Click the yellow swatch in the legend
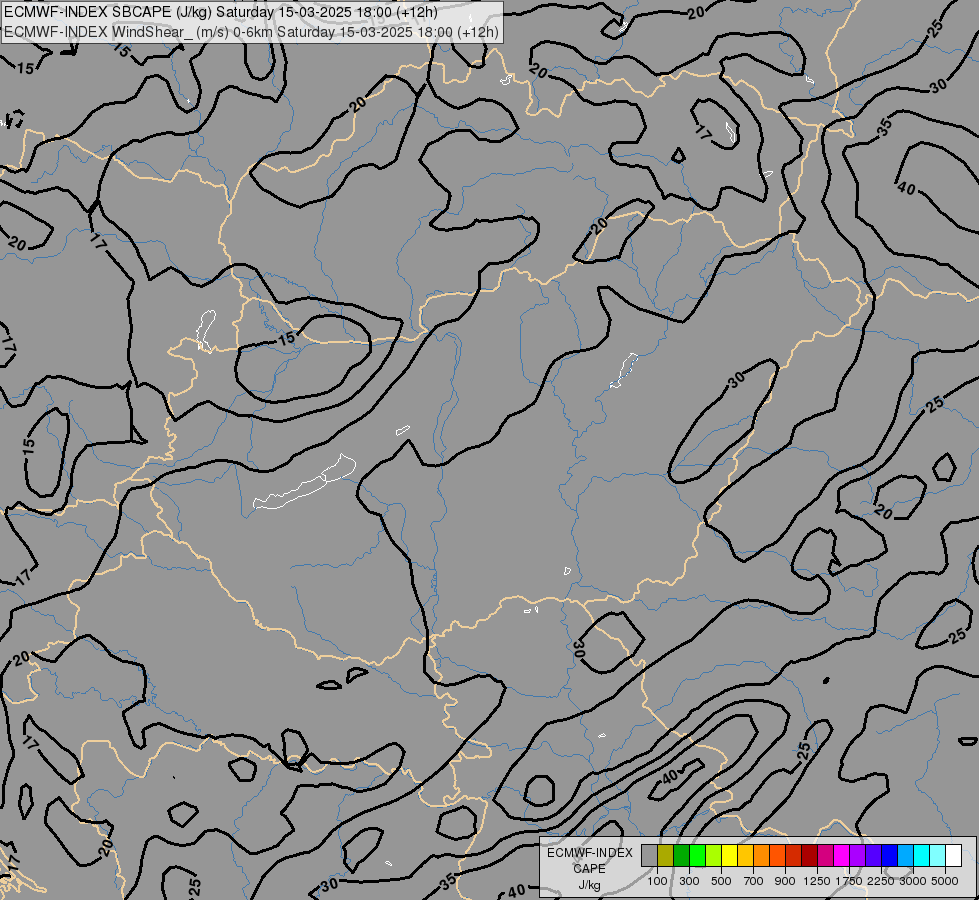979x900 pixels. 729,855
